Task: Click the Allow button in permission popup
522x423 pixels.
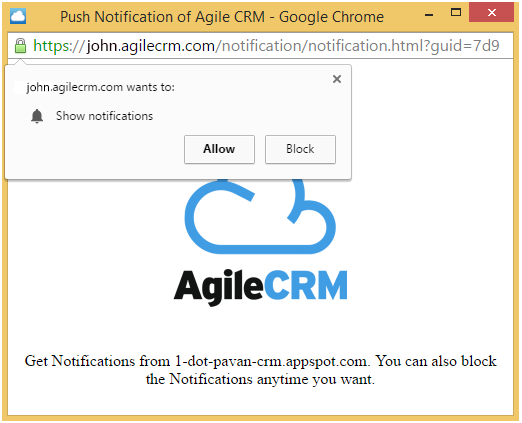Action: 219,149
